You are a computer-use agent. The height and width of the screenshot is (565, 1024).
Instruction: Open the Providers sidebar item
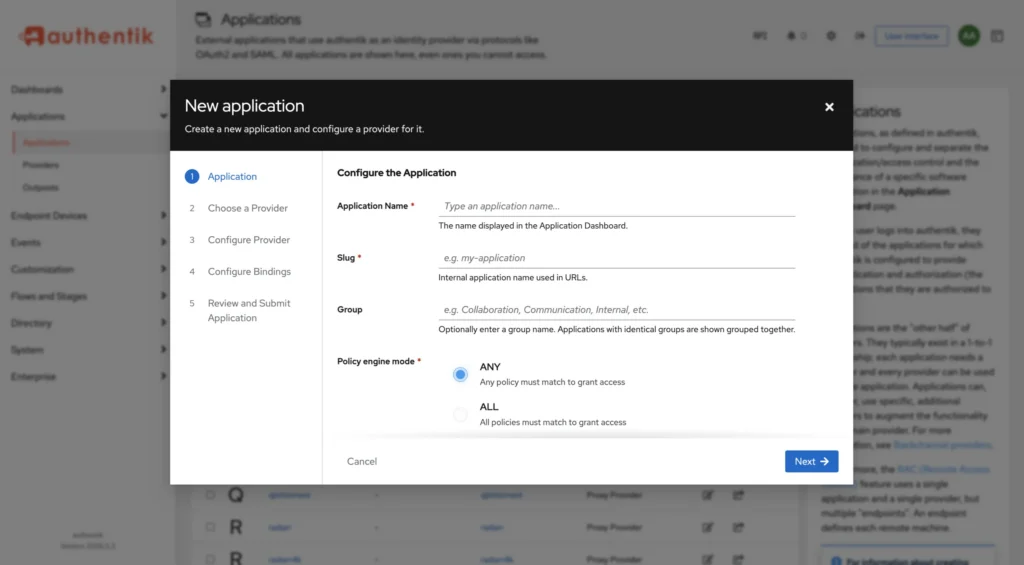pos(40,165)
